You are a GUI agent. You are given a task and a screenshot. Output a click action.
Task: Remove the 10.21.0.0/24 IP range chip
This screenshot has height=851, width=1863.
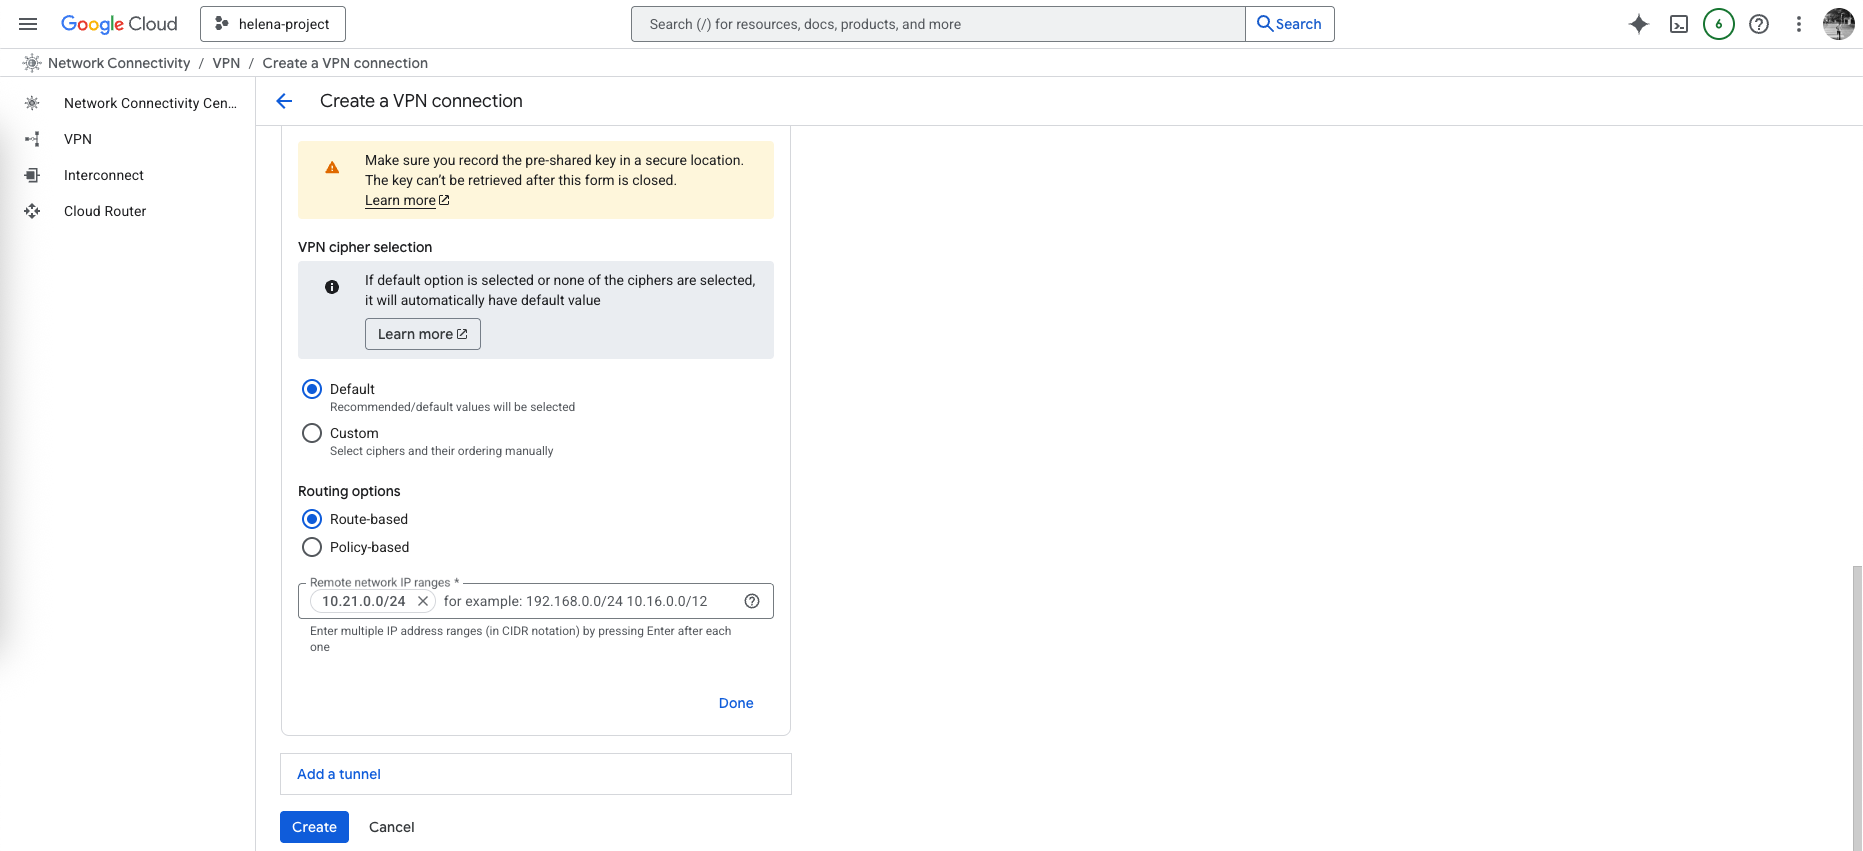pos(423,601)
